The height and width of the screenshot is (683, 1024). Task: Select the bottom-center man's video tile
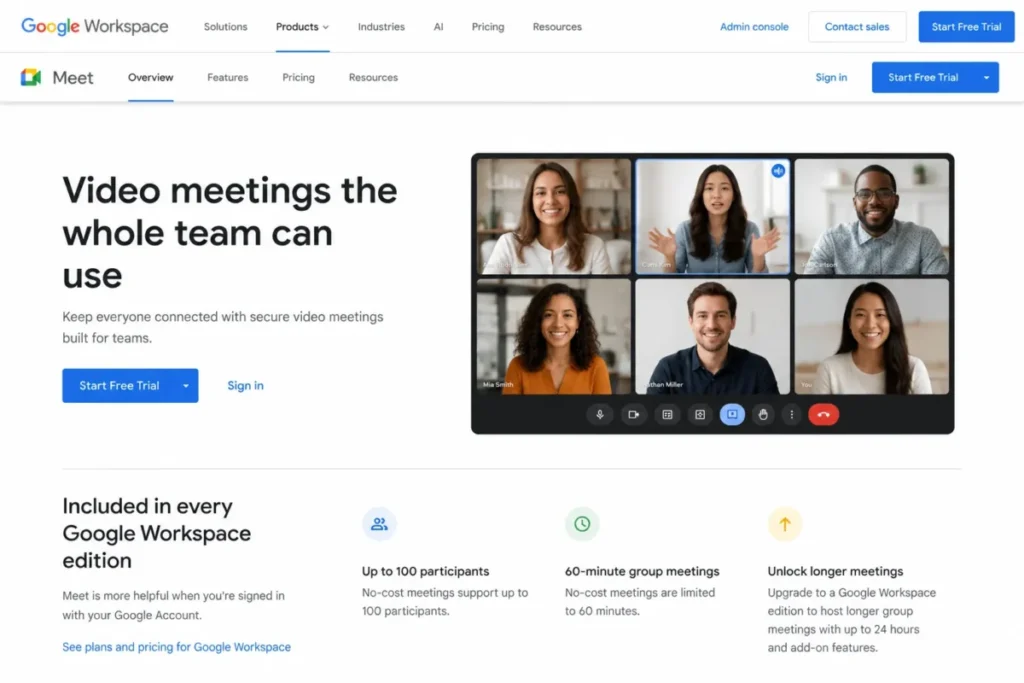click(712, 336)
